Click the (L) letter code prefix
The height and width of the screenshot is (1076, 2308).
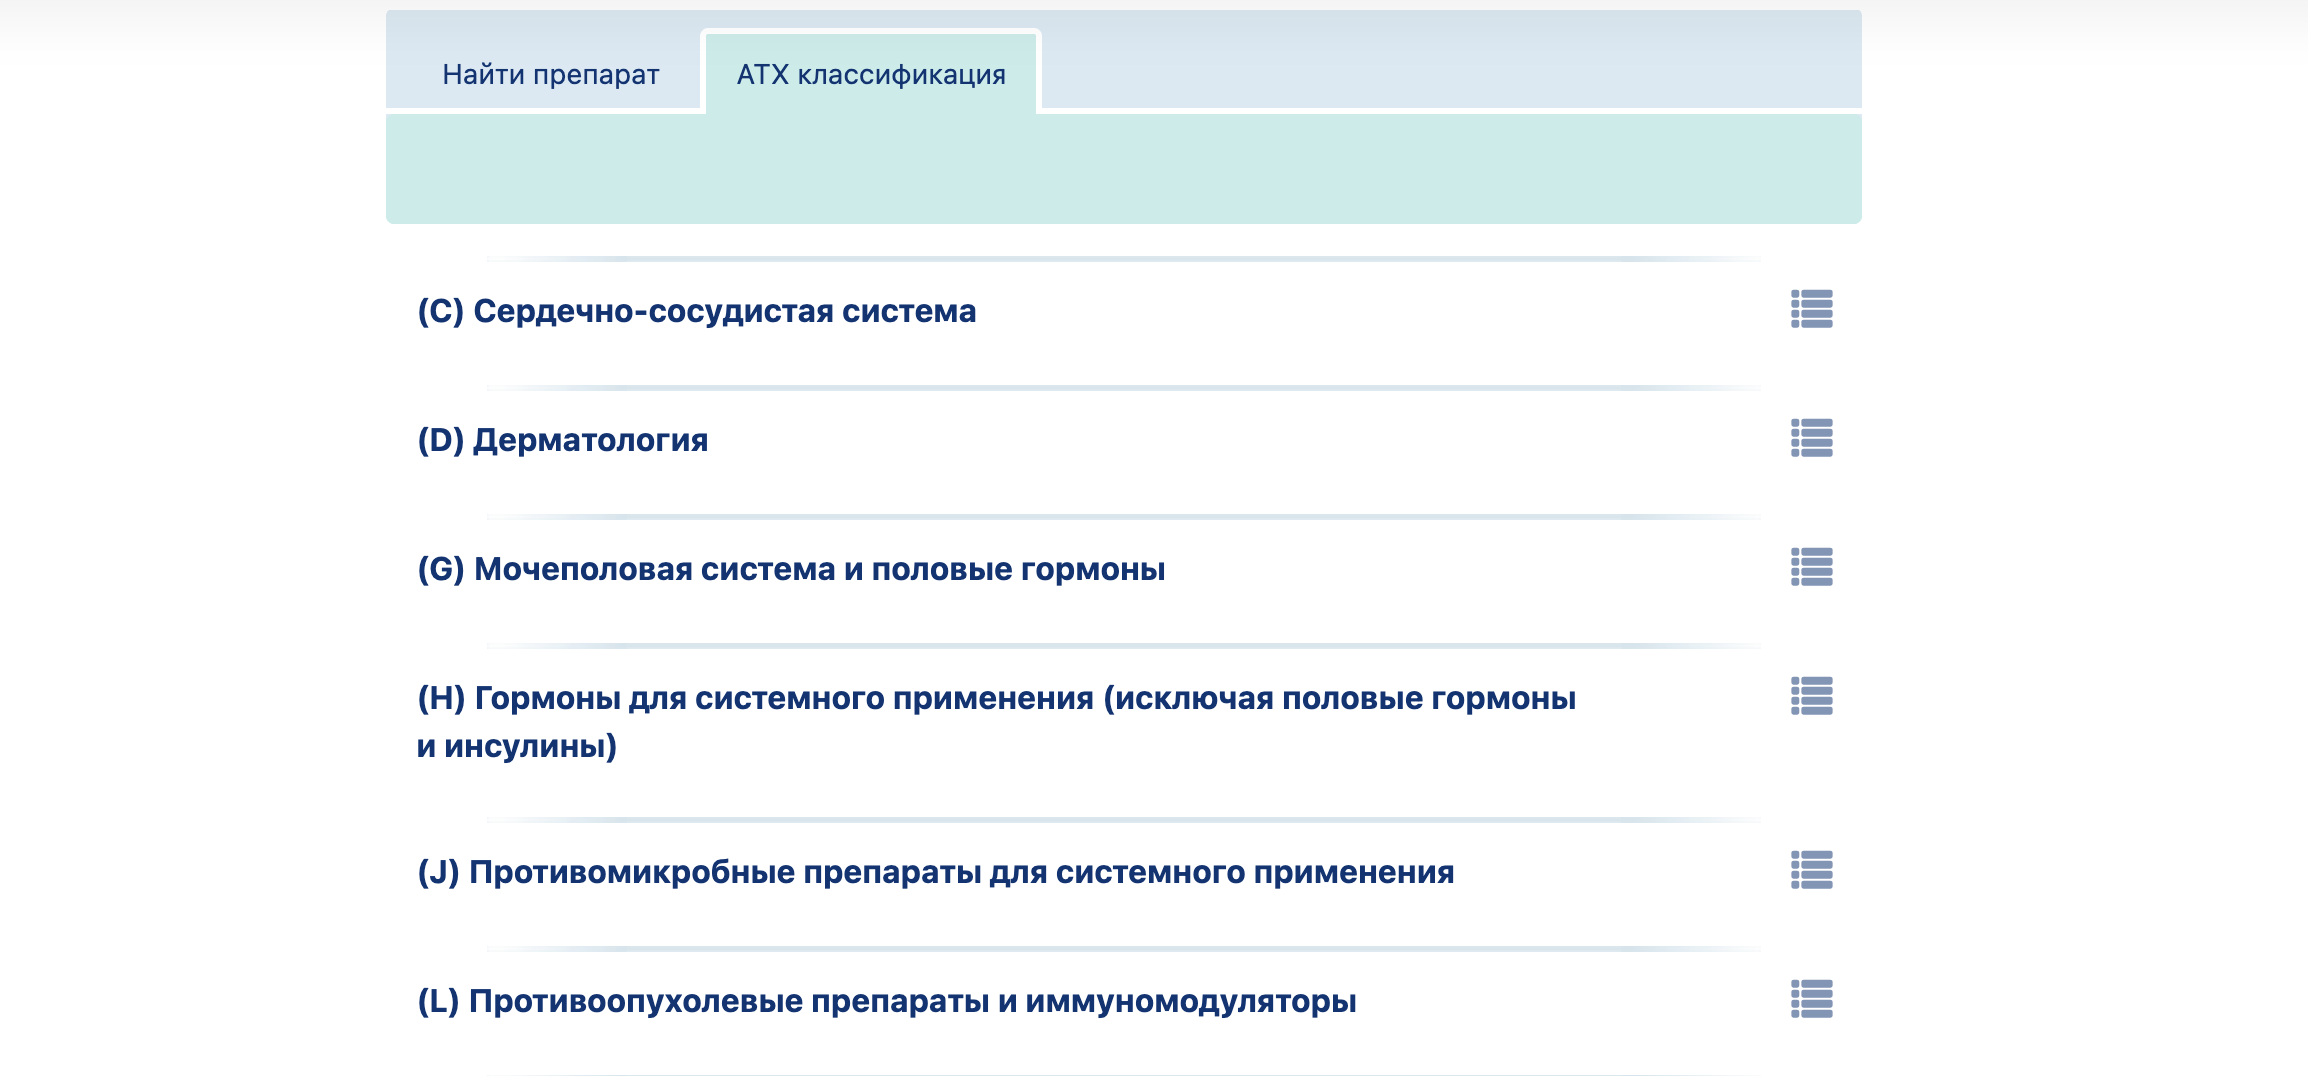[438, 1001]
